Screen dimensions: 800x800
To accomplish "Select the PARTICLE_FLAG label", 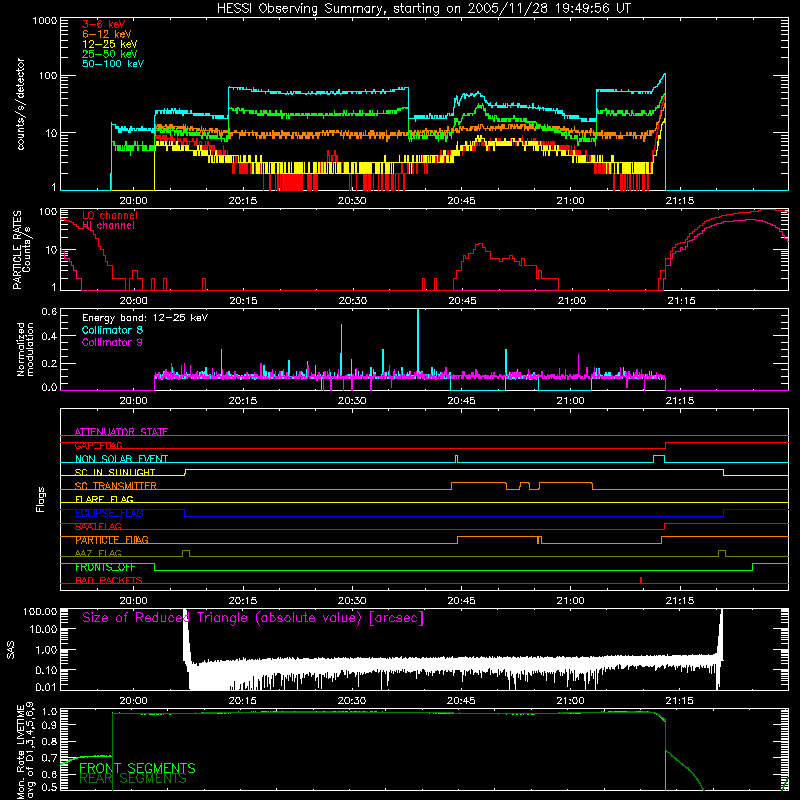I will pyautogui.click(x=112, y=540).
